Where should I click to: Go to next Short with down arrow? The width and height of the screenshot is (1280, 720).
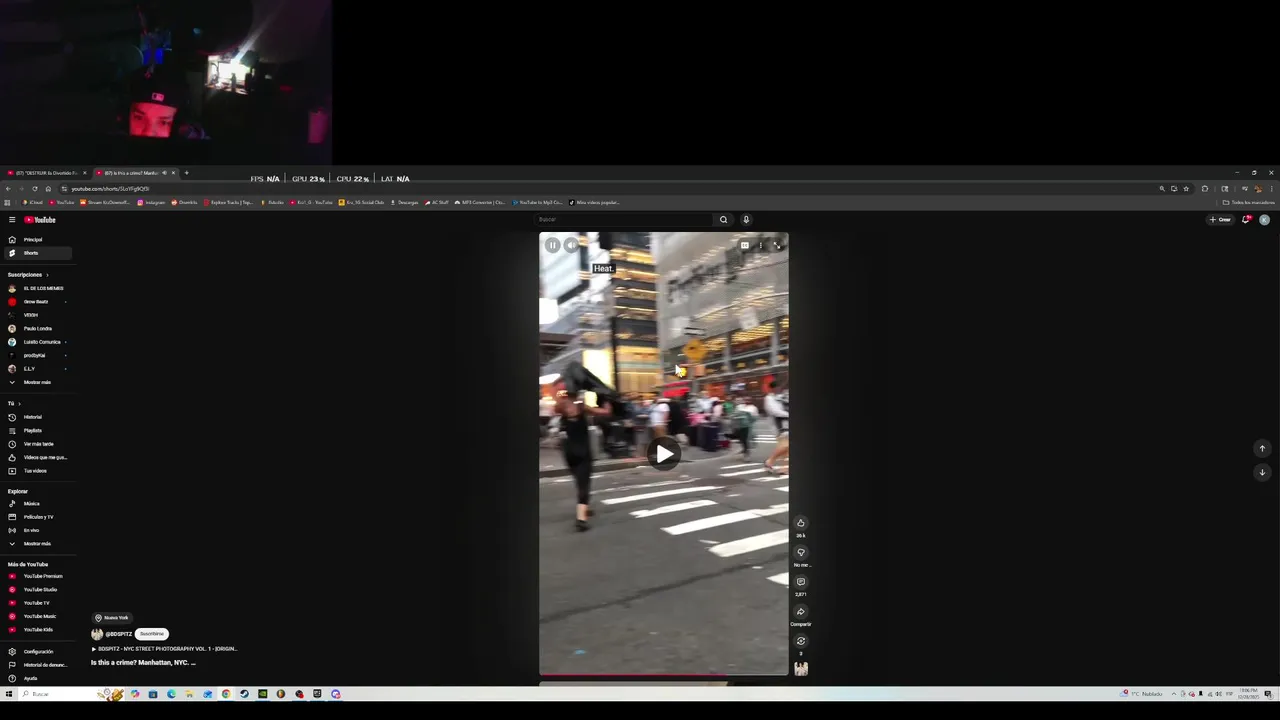click(x=1262, y=473)
